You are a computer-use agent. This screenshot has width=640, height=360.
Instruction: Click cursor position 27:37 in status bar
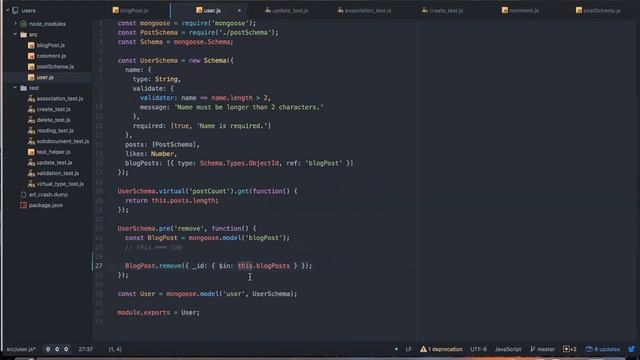click(86, 349)
